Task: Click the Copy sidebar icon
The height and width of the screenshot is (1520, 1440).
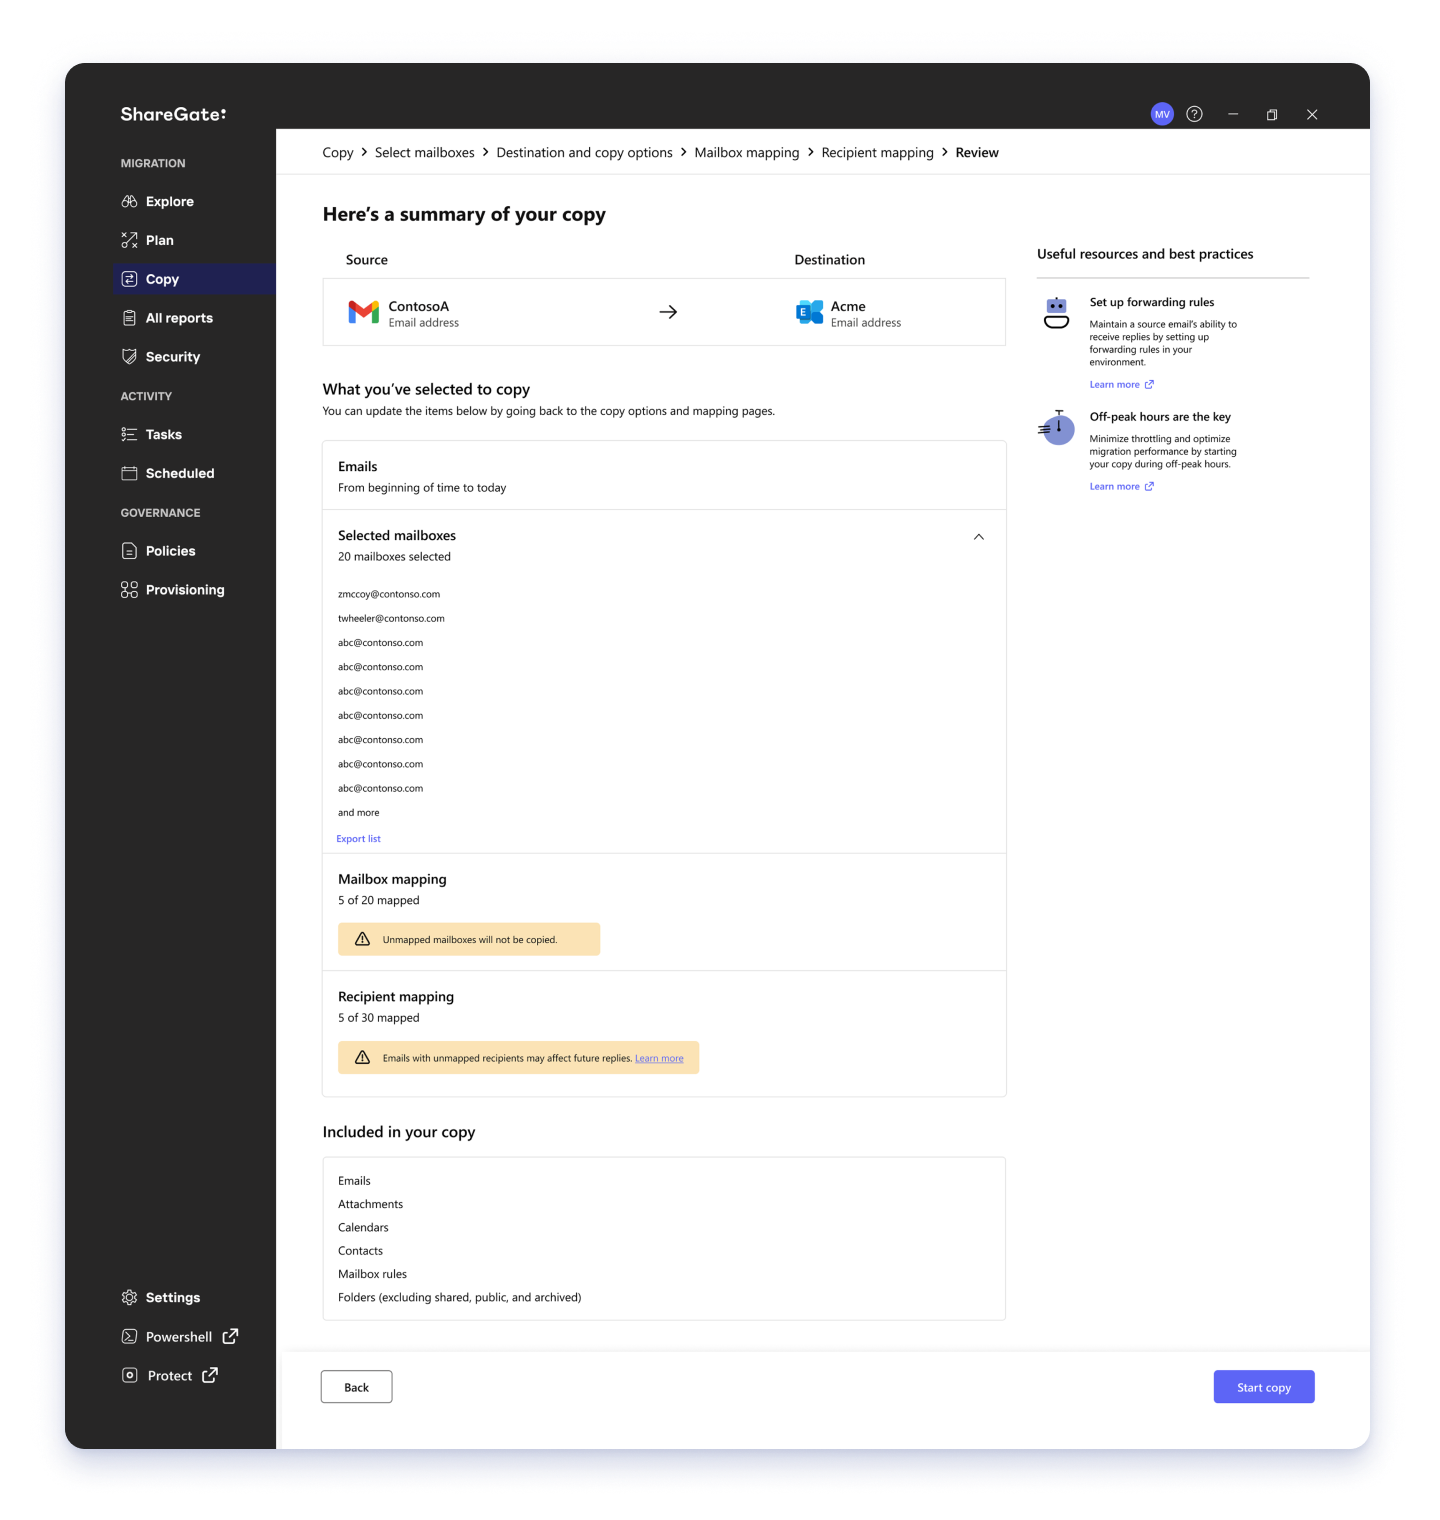Action: pyautogui.click(x=129, y=279)
